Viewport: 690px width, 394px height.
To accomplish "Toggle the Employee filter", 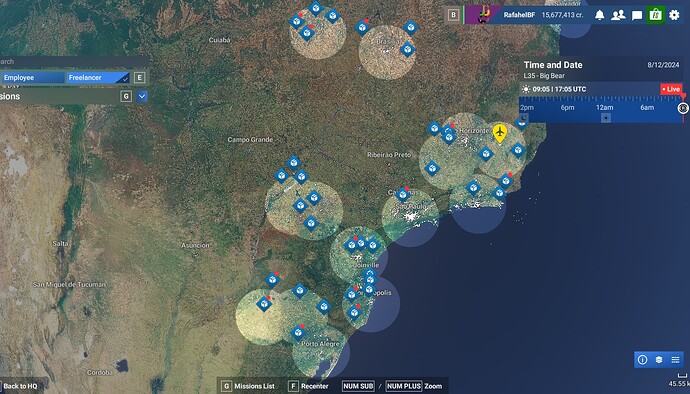I will point(32,77).
